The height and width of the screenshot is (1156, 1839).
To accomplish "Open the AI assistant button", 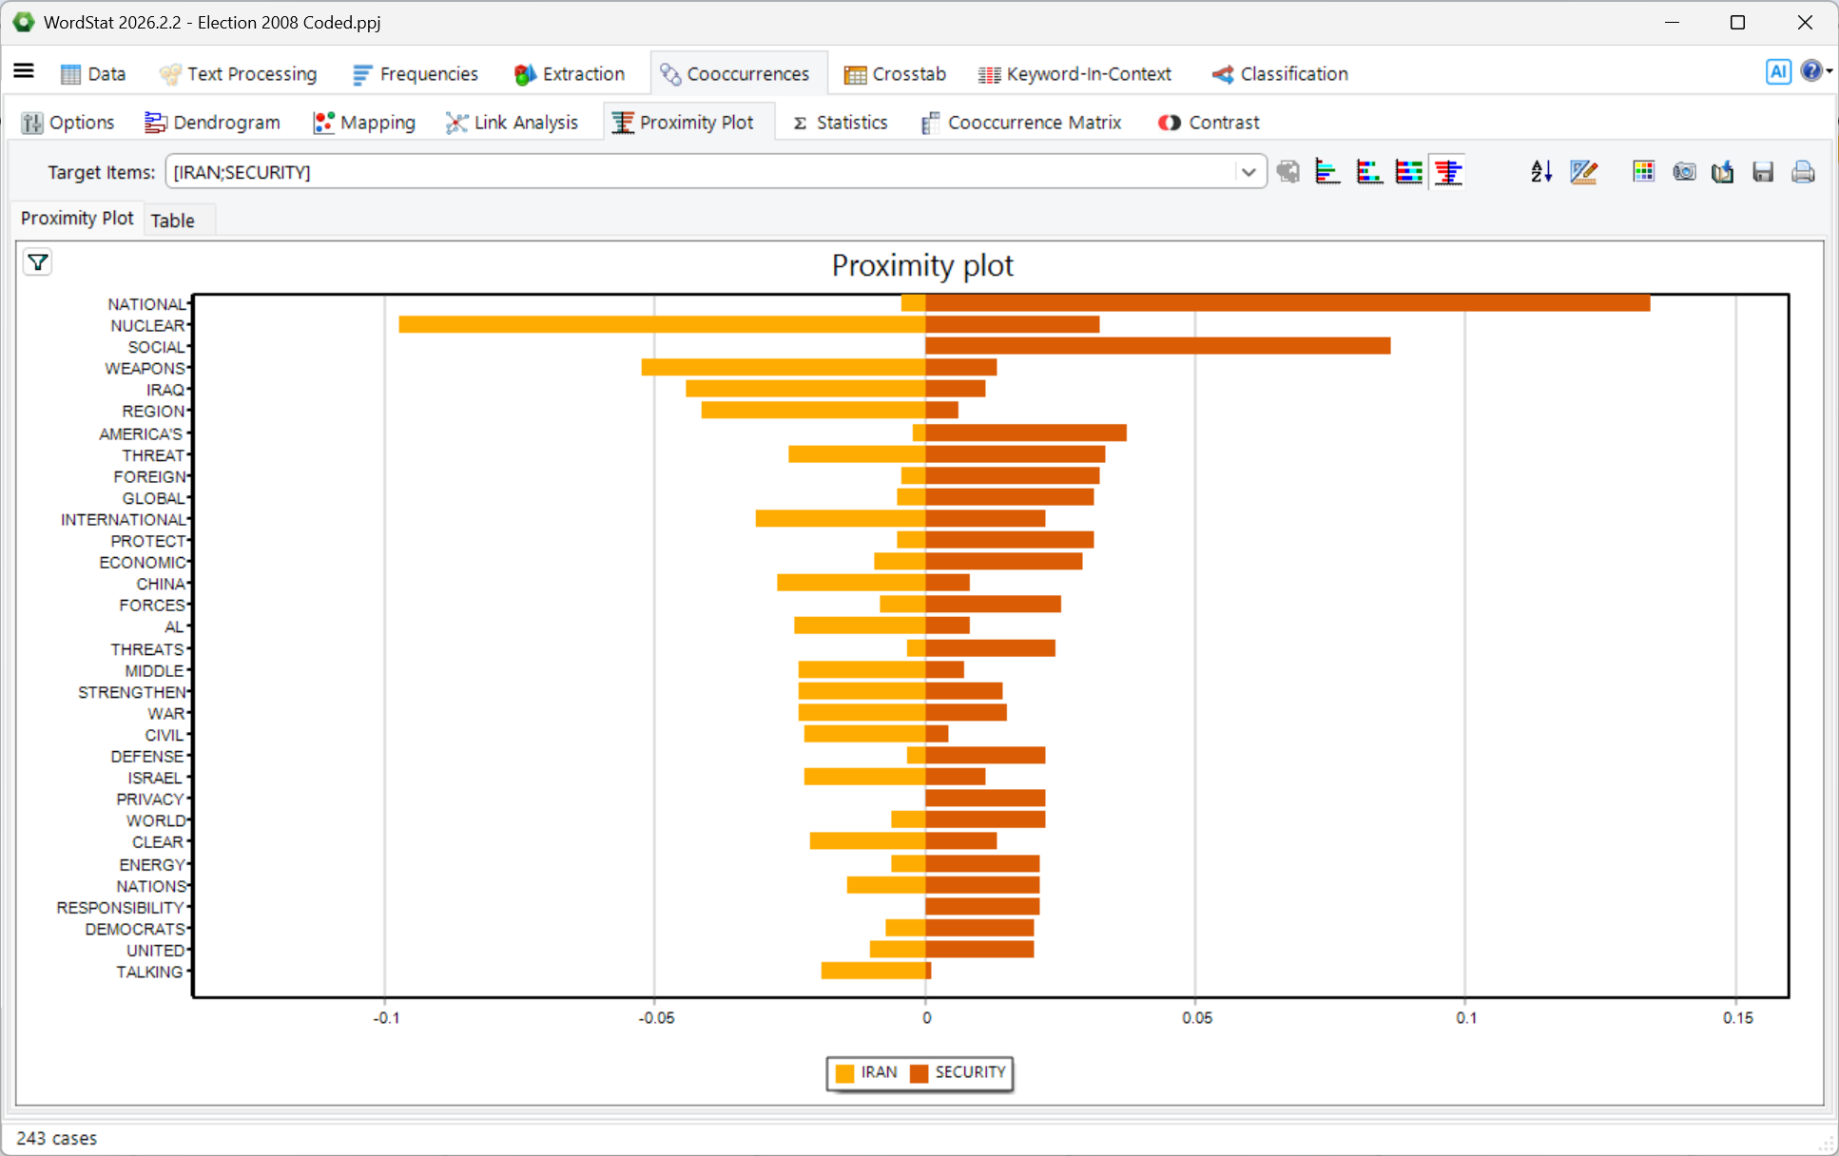I will [x=1777, y=71].
